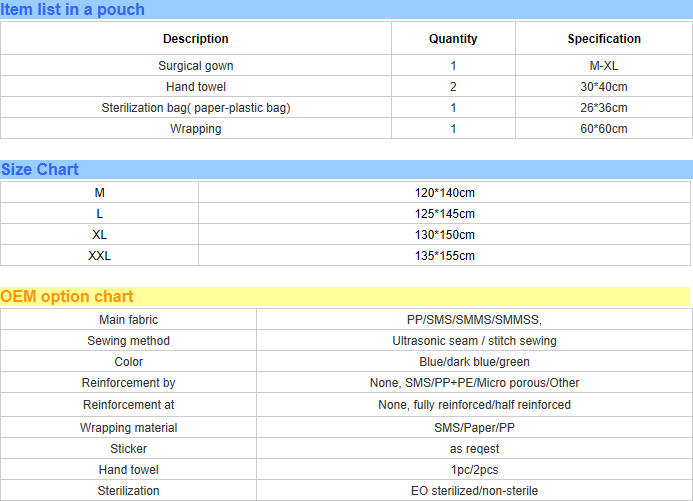Click the Sticker 'as reqest' value

pyautogui.click(x=474, y=449)
